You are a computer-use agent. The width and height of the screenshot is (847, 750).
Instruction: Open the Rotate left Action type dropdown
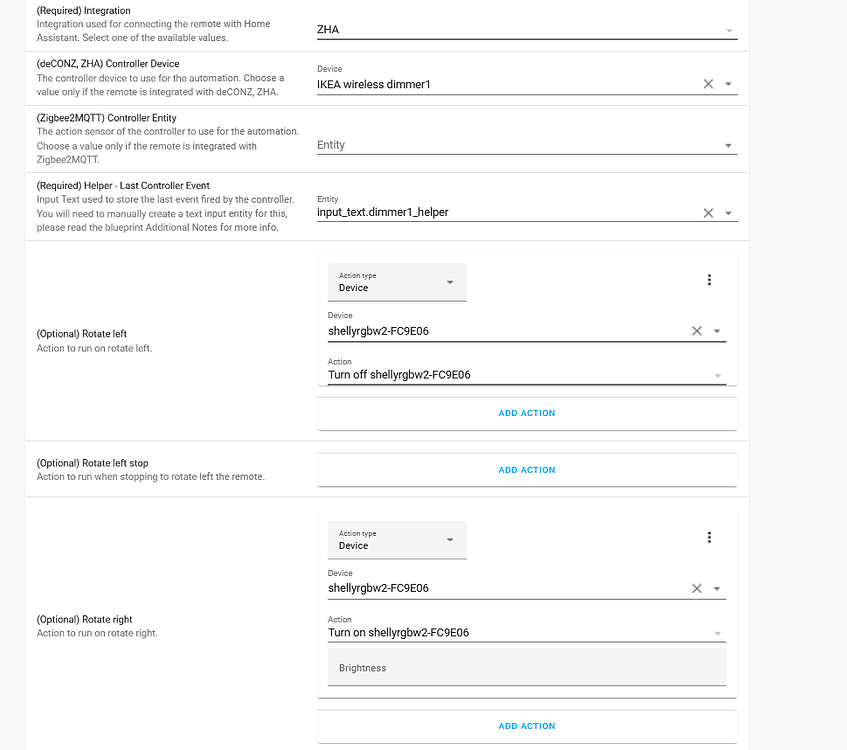tap(397, 282)
